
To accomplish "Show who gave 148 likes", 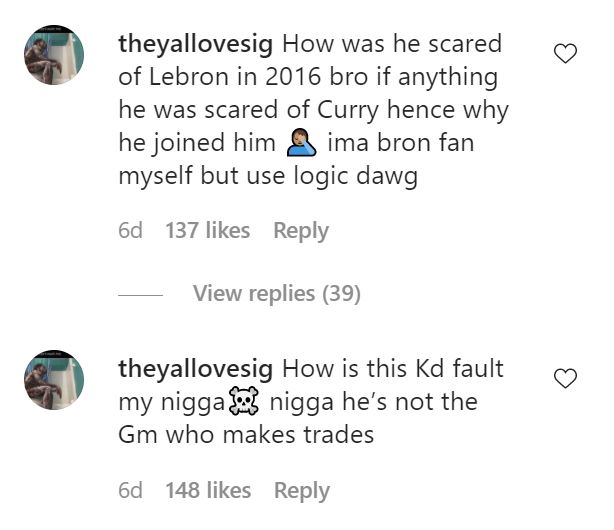I will click(x=207, y=491).
